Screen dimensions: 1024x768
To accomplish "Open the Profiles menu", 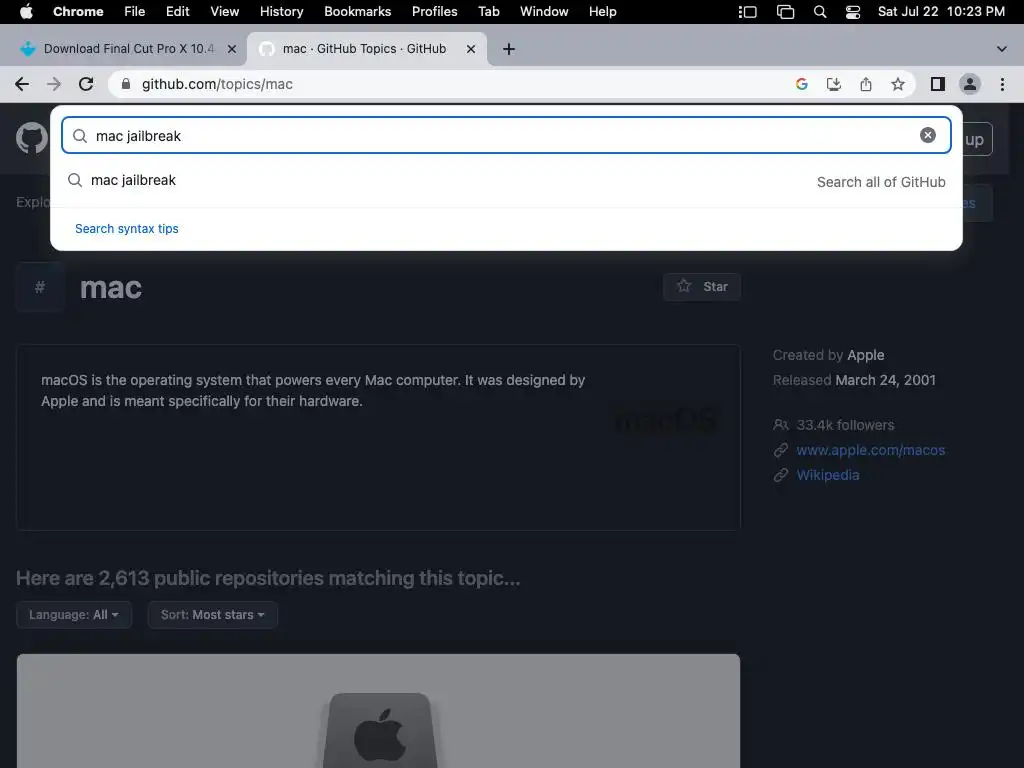I will [x=434, y=12].
